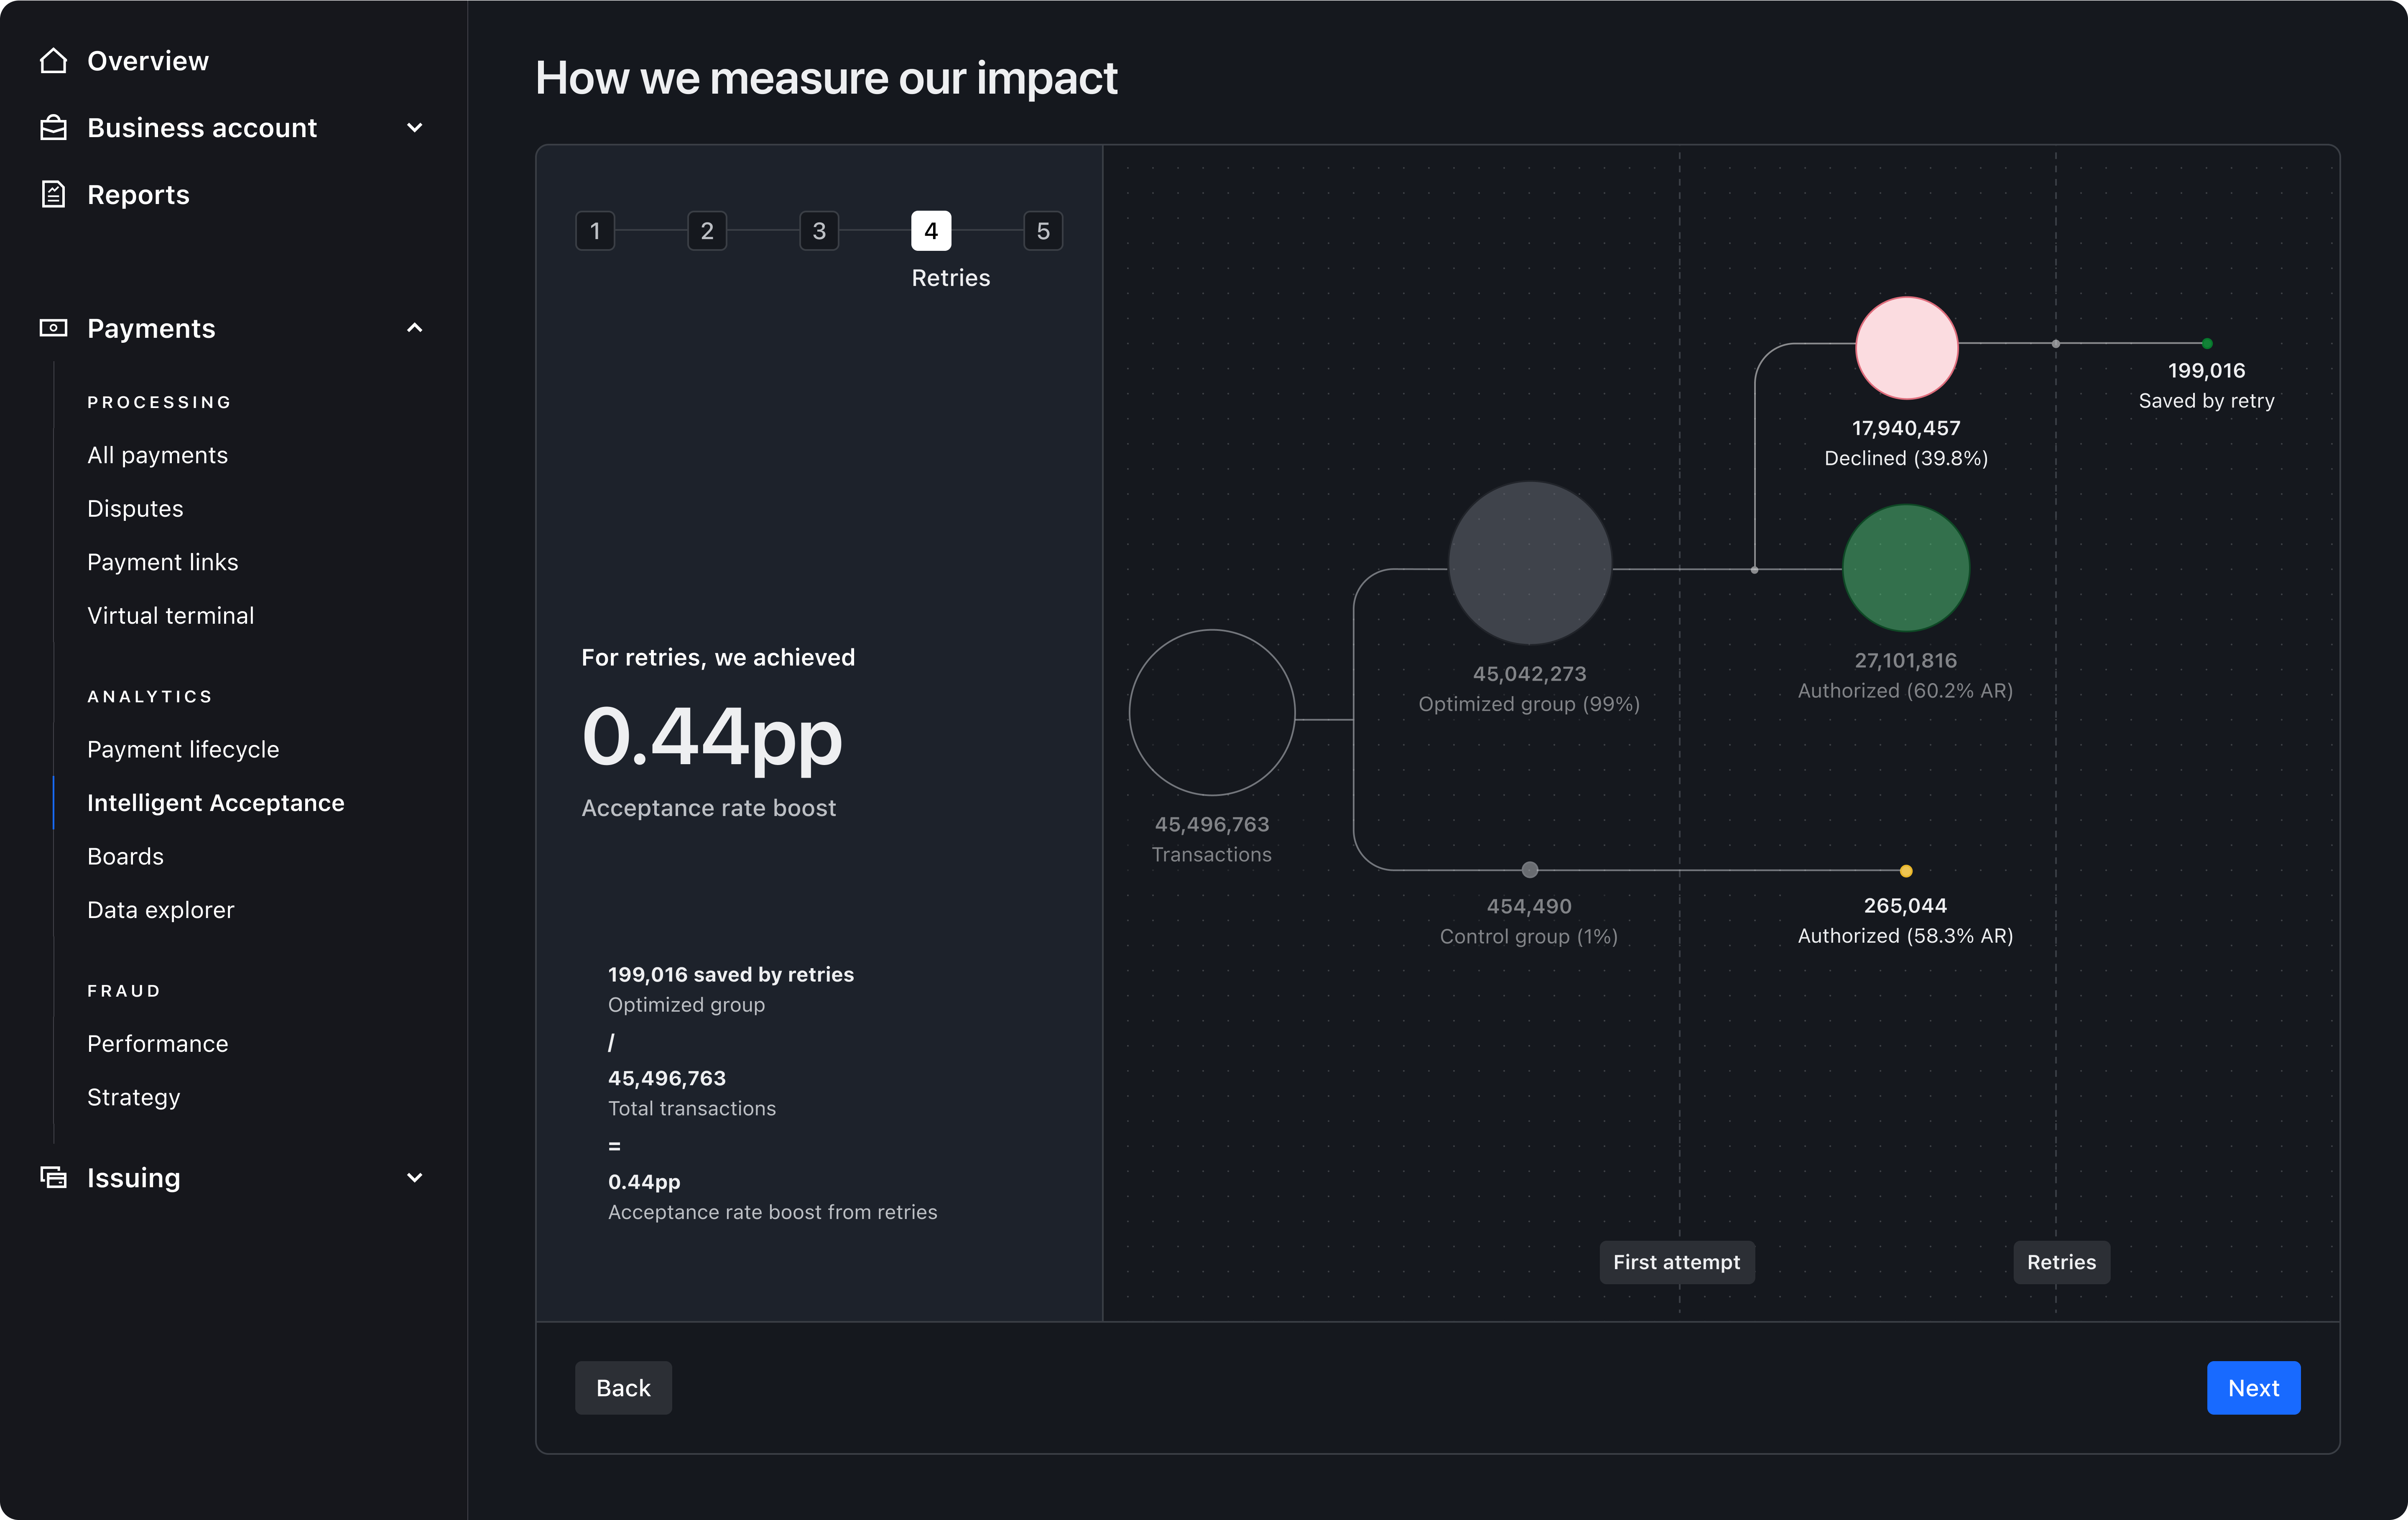The width and height of the screenshot is (2408, 1520).
Task: Click the 'How we measure our impact' heading
Action: coord(826,78)
